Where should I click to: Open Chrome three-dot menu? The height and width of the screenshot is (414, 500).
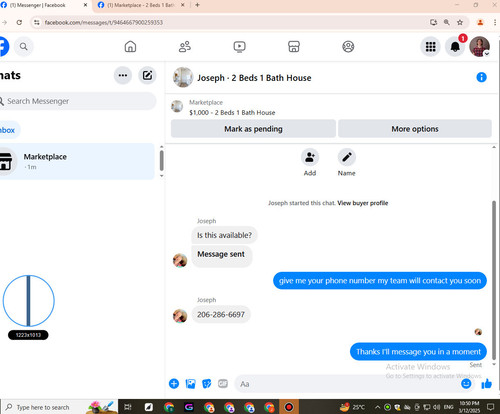click(495, 22)
